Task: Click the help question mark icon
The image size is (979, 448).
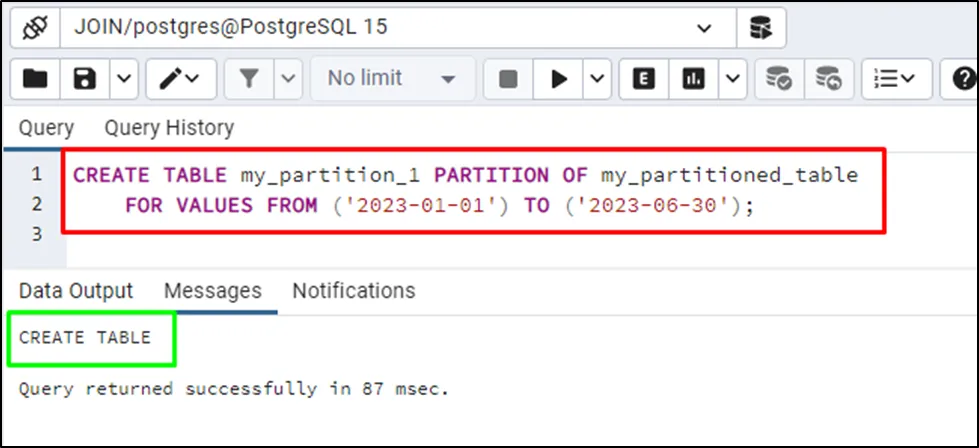Action: point(963,79)
